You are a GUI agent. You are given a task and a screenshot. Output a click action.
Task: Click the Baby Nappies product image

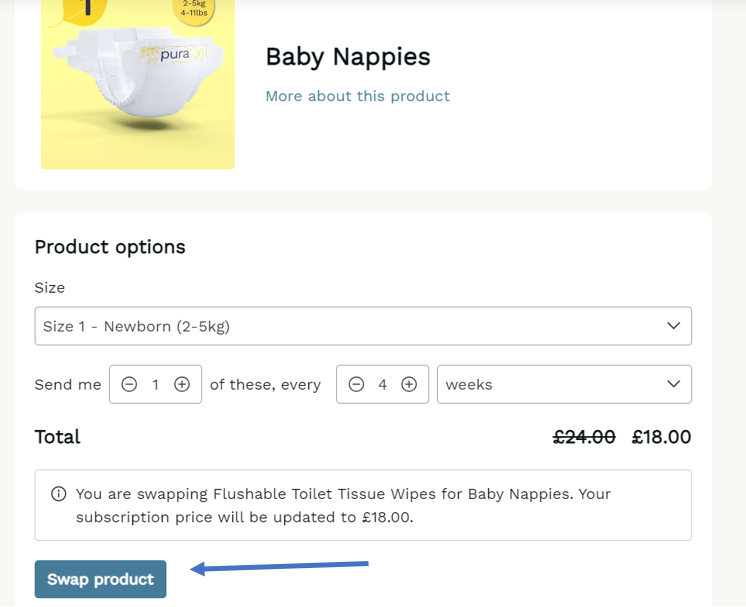point(137,84)
